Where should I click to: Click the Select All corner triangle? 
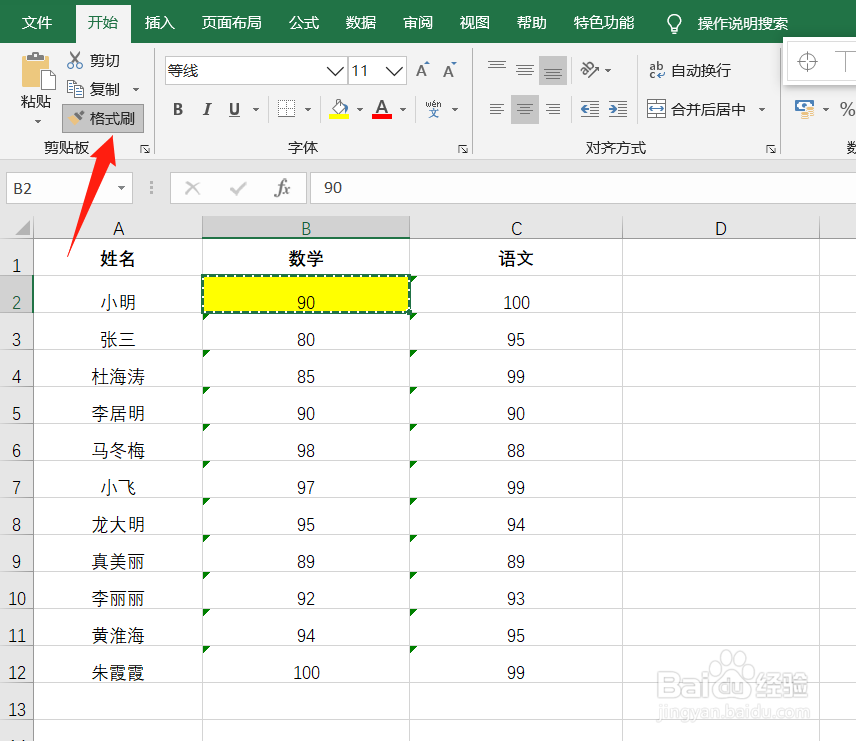(x=22, y=227)
